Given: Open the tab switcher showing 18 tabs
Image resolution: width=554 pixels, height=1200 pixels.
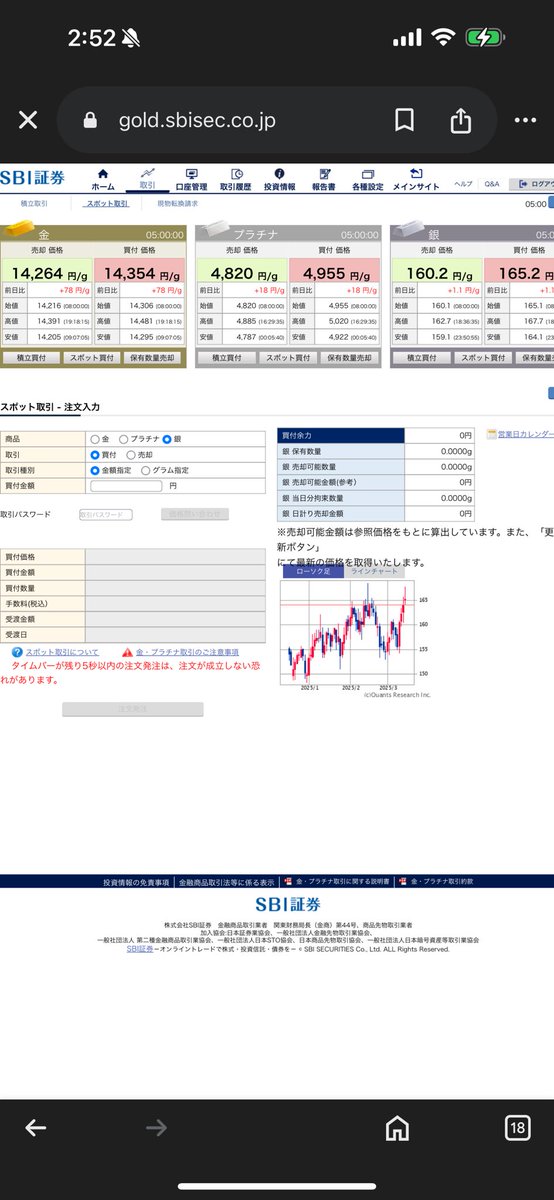Looking at the screenshot, I should [517, 1129].
